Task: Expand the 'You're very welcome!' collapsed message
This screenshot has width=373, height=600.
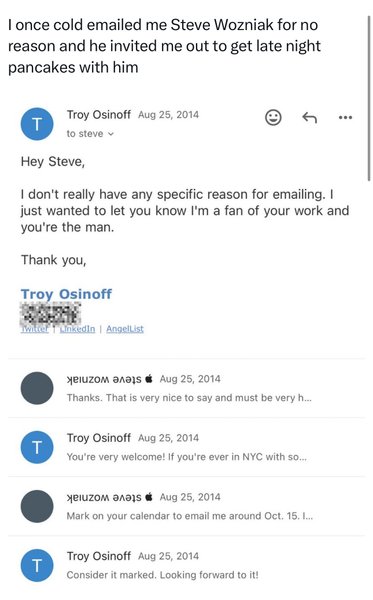Action: click(x=186, y=447)
